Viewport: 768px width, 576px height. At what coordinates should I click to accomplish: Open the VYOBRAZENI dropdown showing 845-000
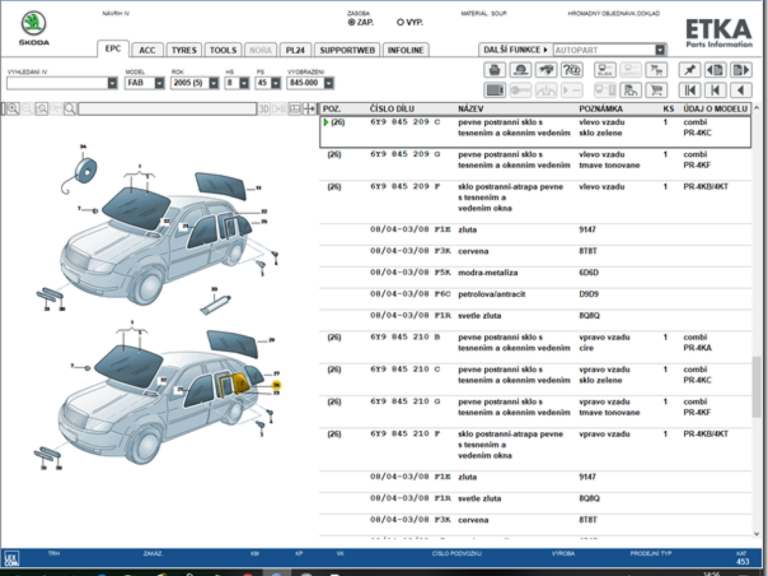328,84
